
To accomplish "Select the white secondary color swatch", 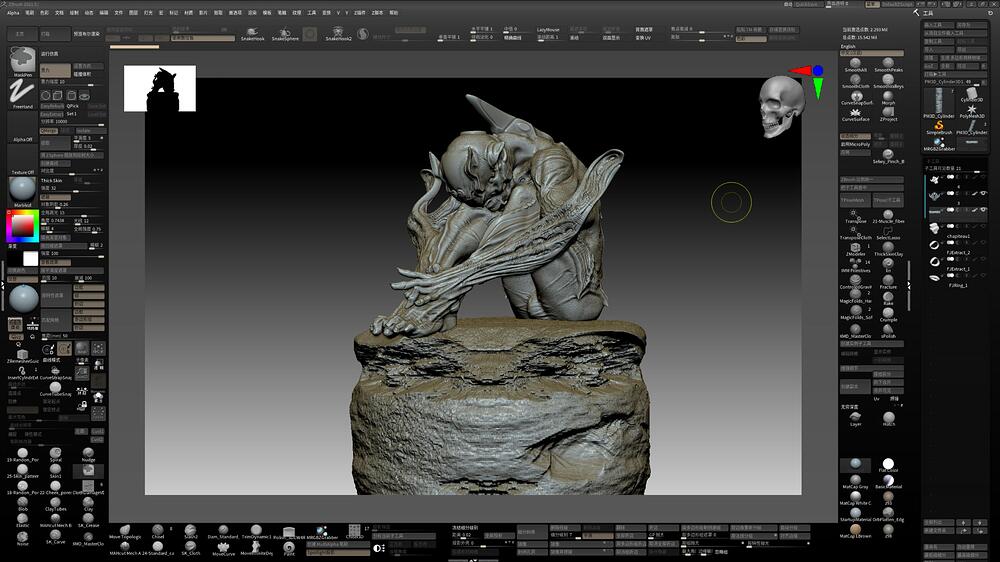I will pyautogui.click(x=30, y=258).
